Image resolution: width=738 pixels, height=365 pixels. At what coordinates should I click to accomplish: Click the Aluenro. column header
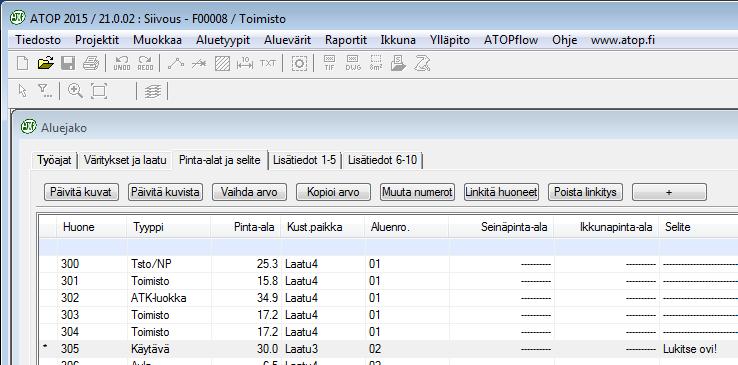coord(407,227)
